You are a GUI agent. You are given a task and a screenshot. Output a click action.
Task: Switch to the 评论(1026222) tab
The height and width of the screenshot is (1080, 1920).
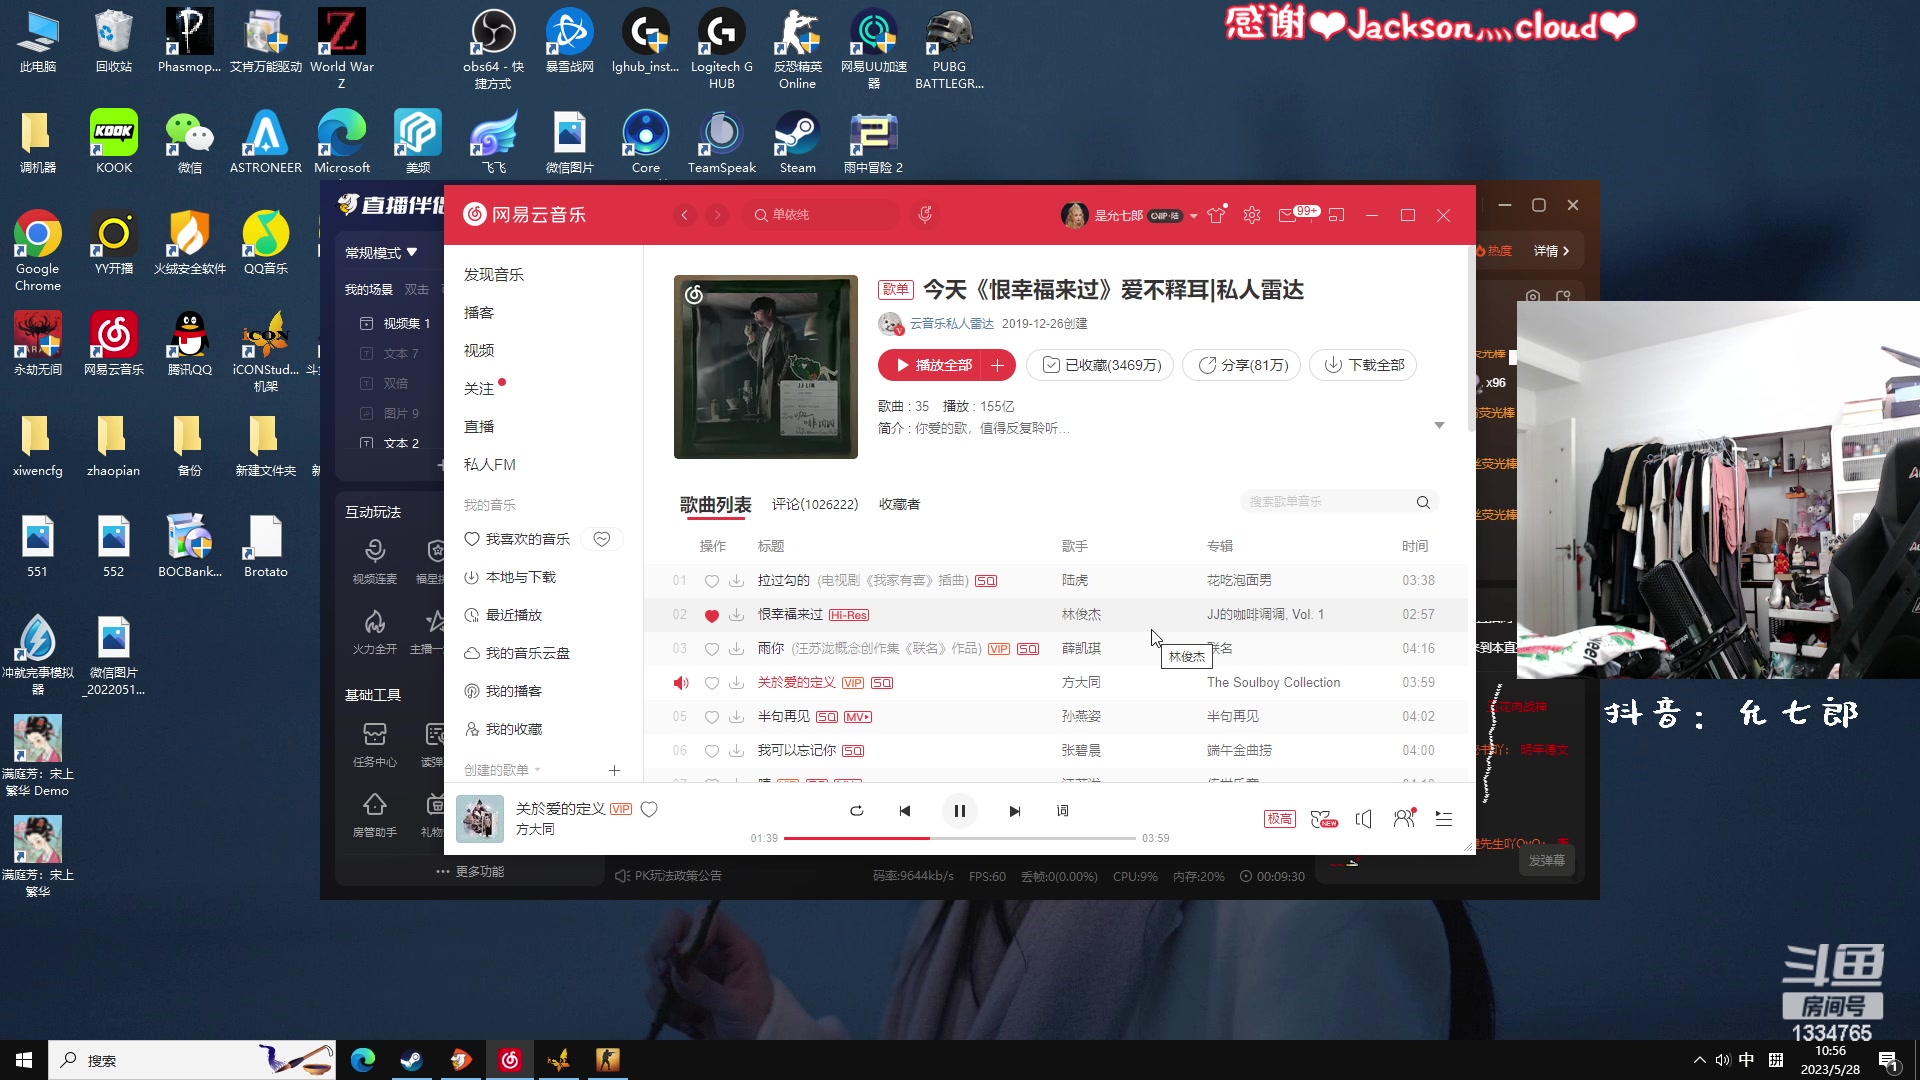[x=815, y=504]
